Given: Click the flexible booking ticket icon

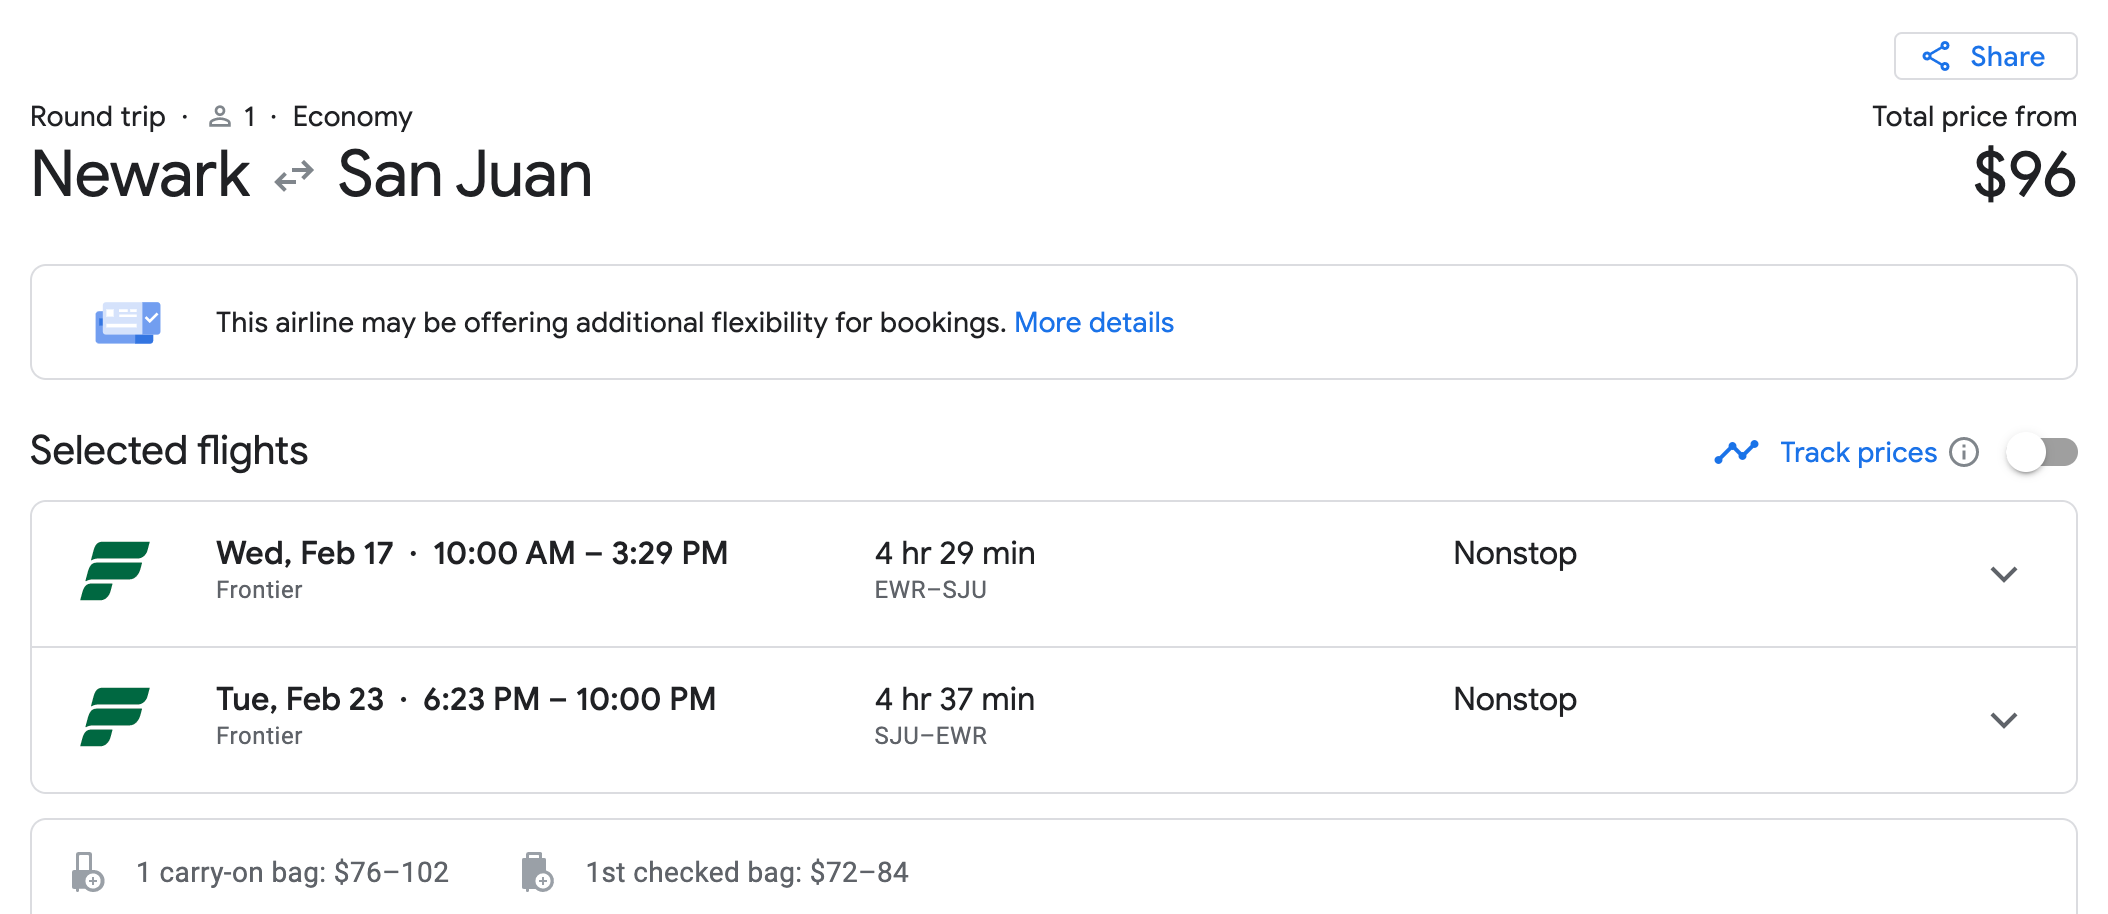Looking at the screenshot, I should (x=128, y=322).
